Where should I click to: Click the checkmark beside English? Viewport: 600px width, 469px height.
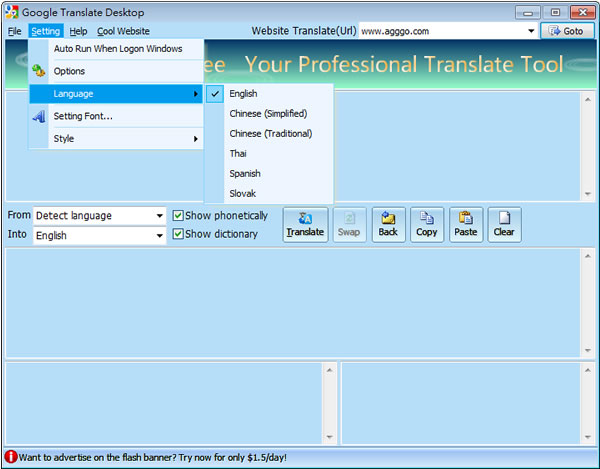point(215,94)
